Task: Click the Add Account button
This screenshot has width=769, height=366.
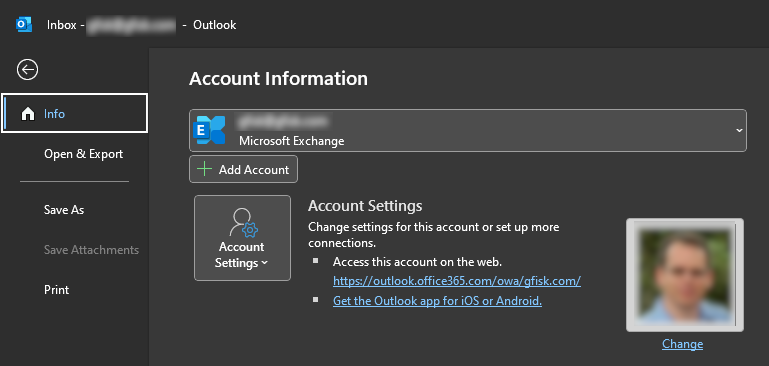Action: click(243, 169)
